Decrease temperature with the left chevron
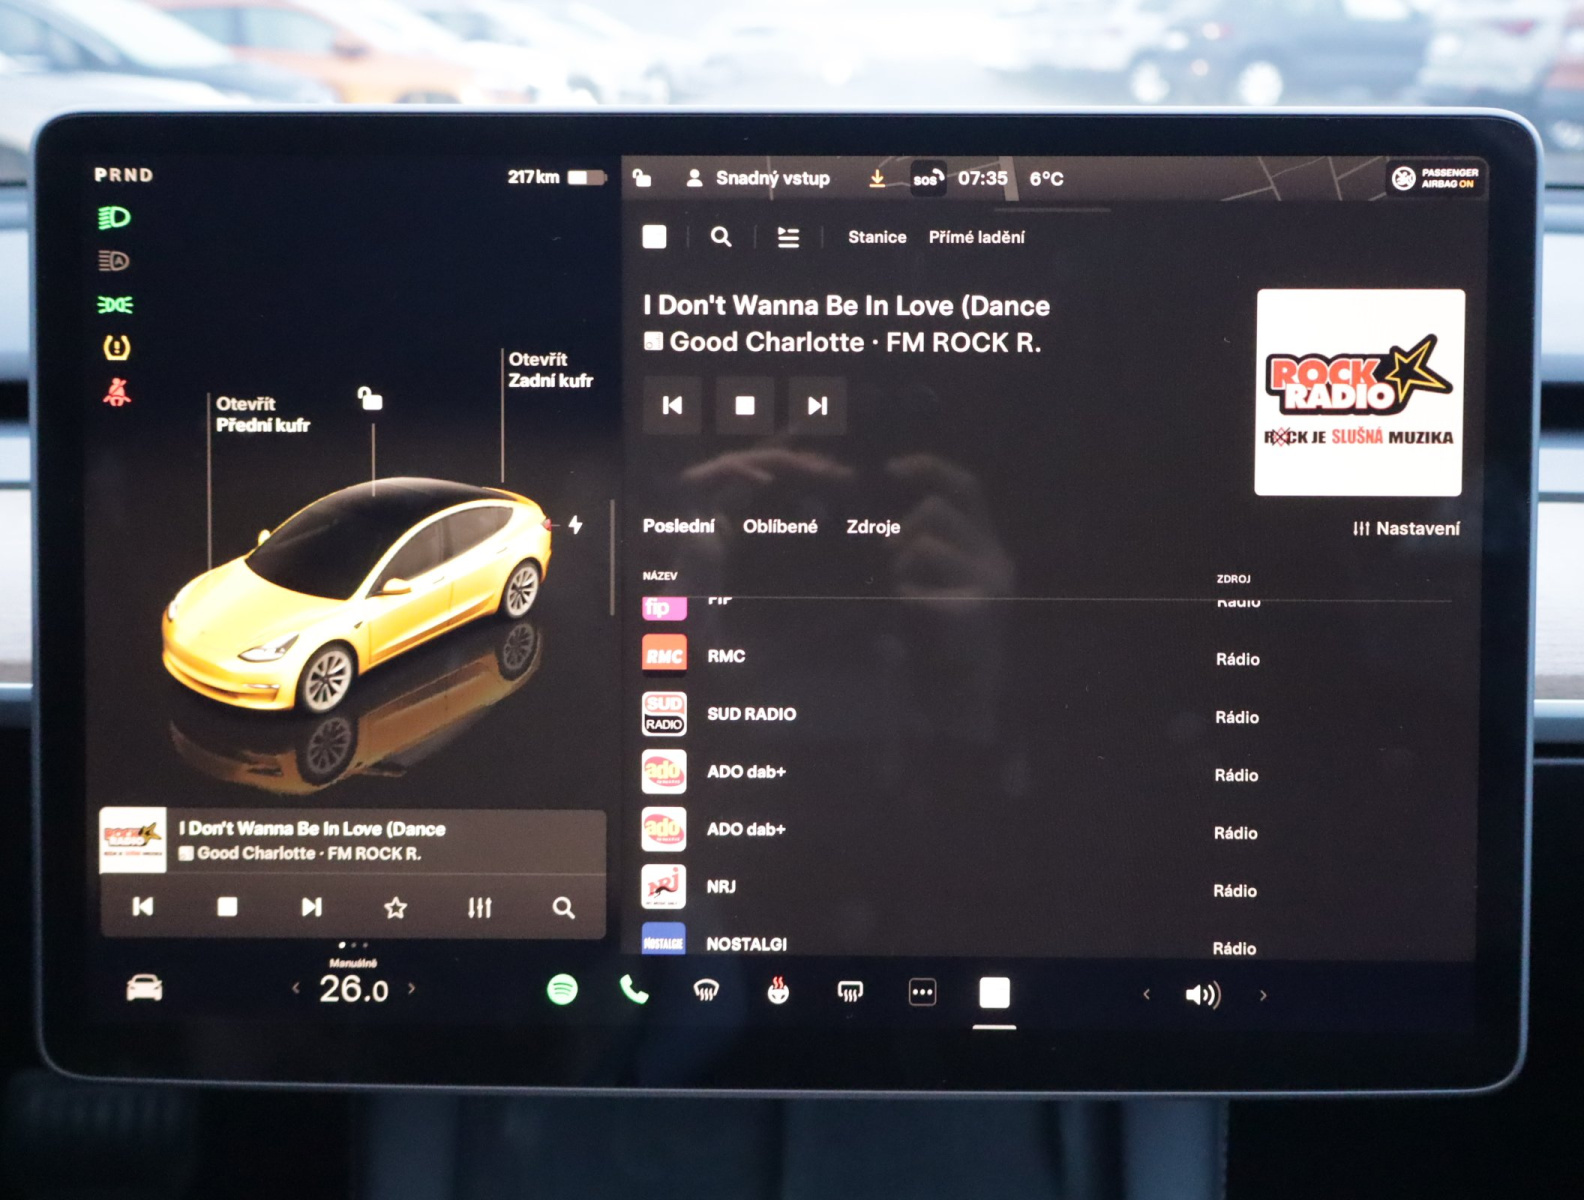 (296, 989)
